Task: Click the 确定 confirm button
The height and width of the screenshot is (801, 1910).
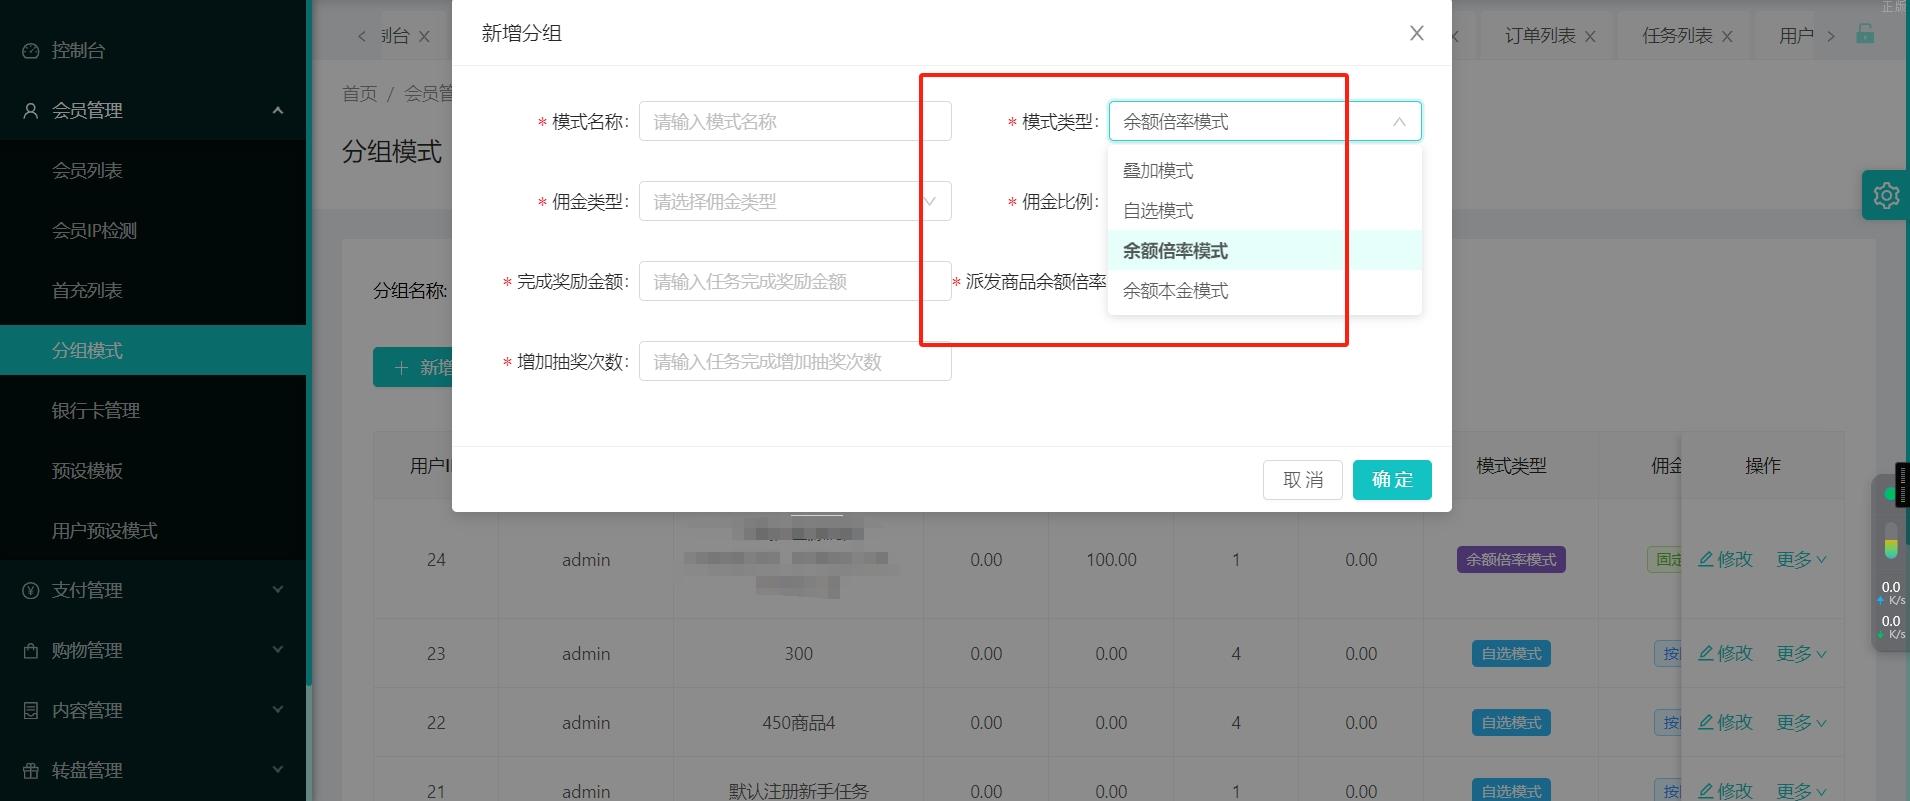Action: click(1391, 480)
